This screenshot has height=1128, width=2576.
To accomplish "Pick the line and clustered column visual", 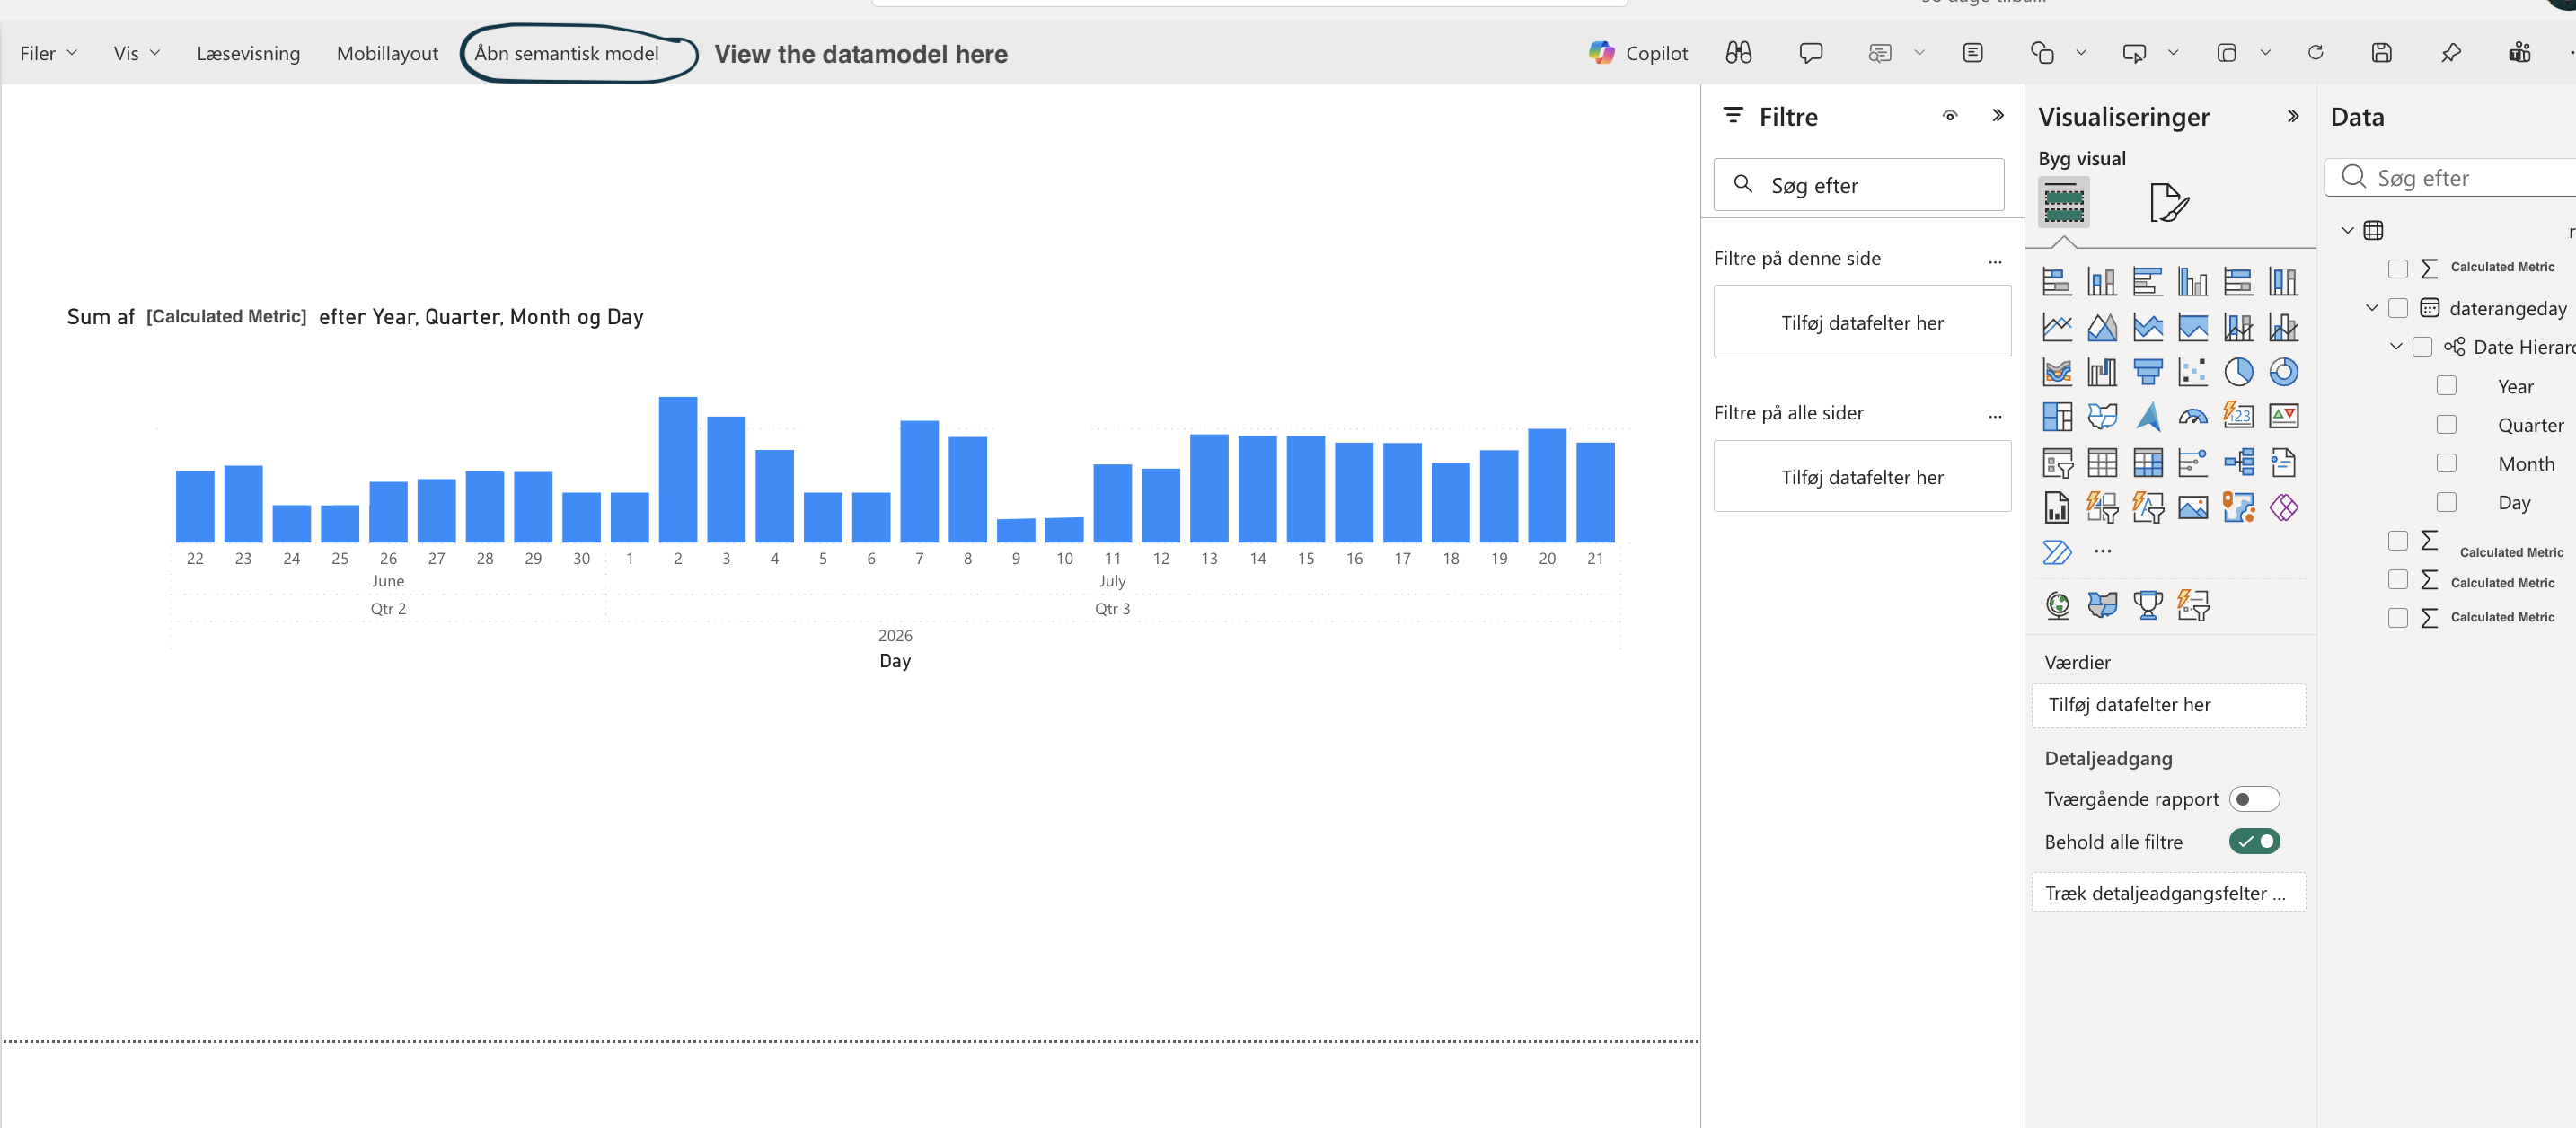I will [2238, 327].
